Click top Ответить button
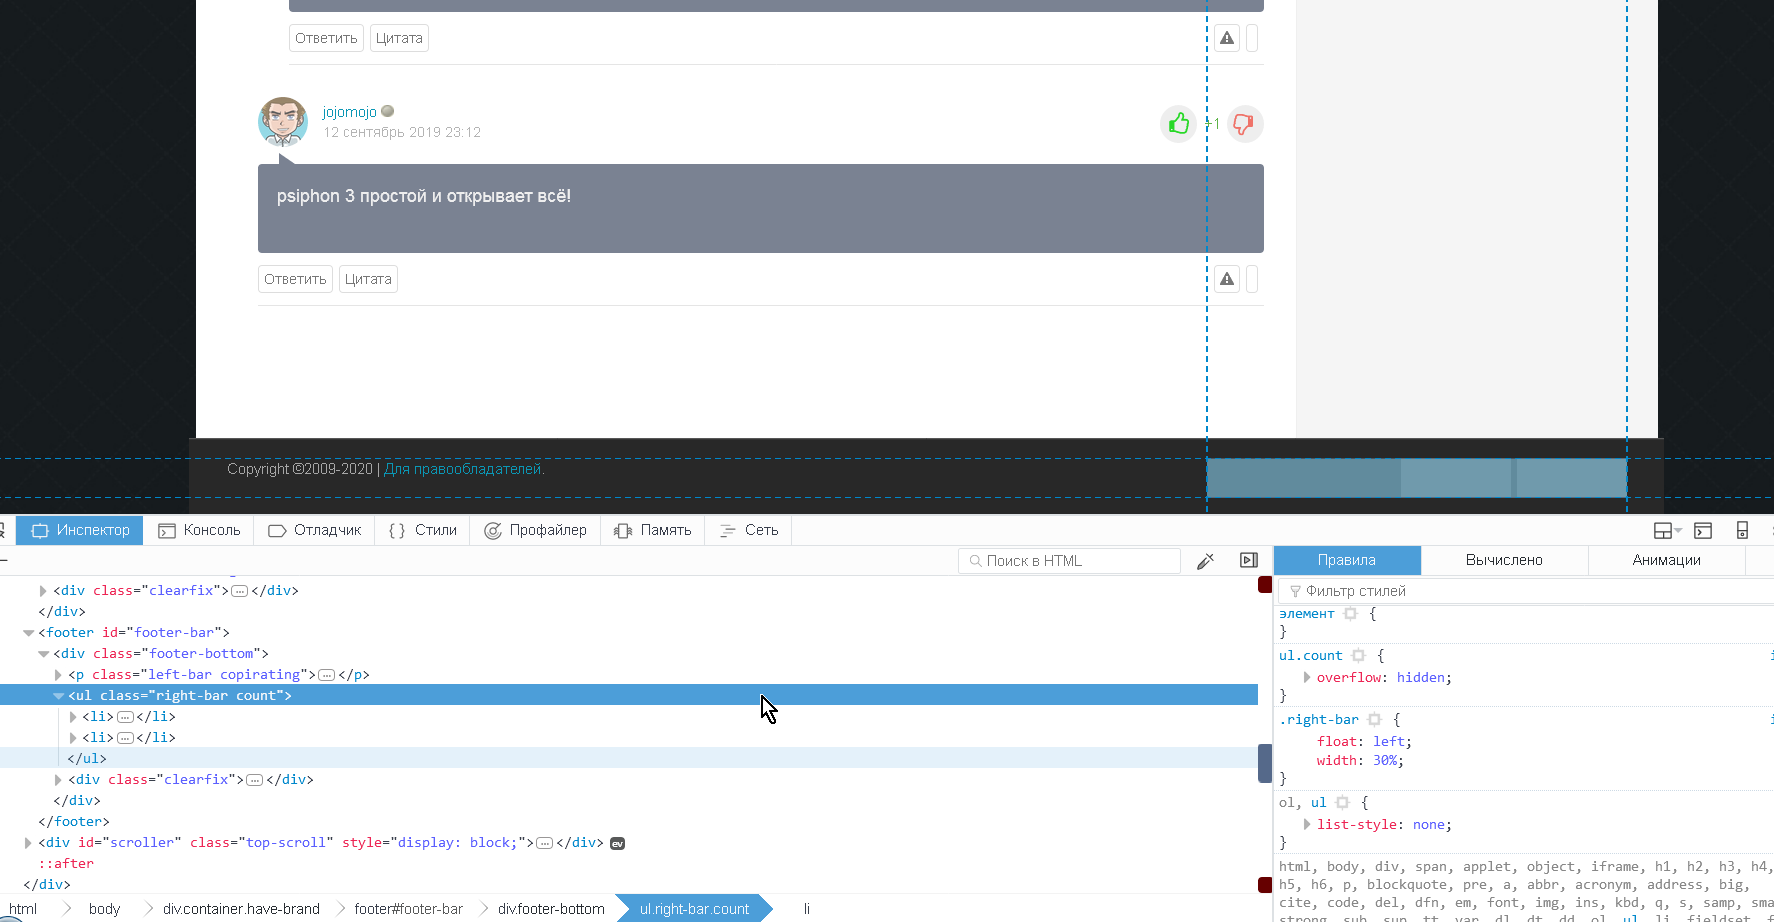 click(326, 38)
